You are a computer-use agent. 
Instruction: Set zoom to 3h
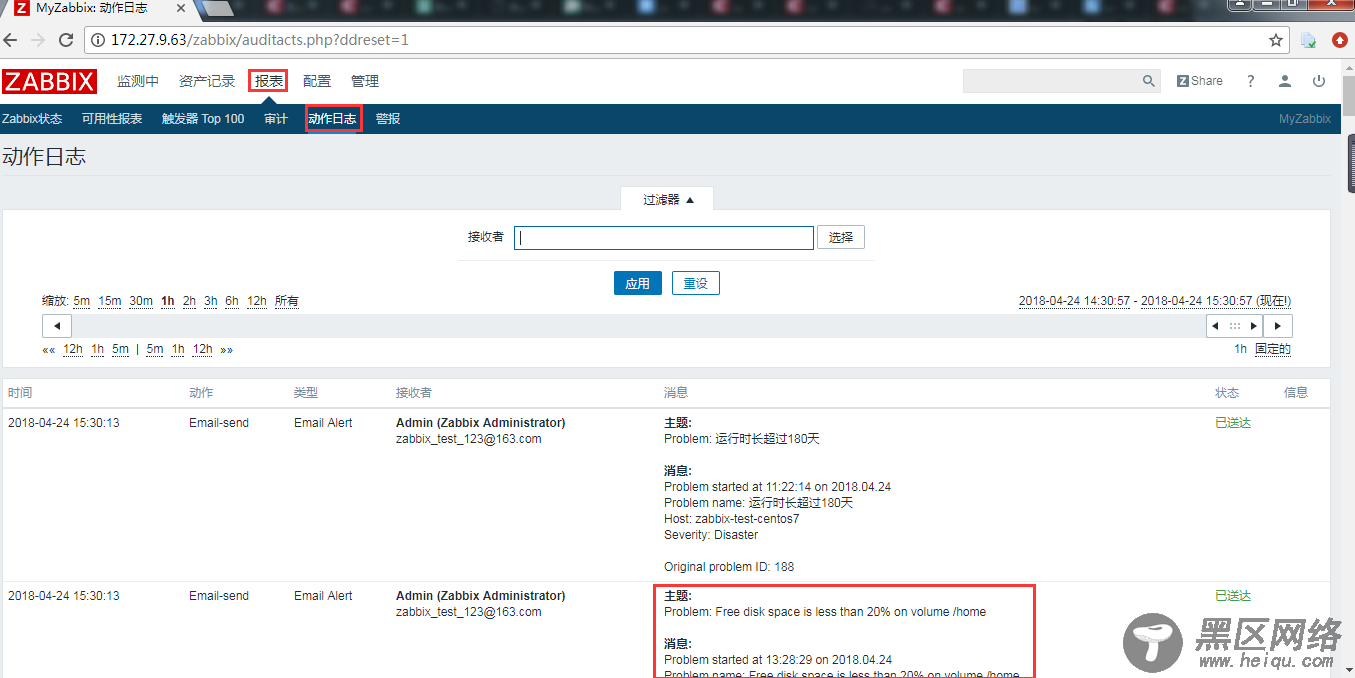click(211, 301)
